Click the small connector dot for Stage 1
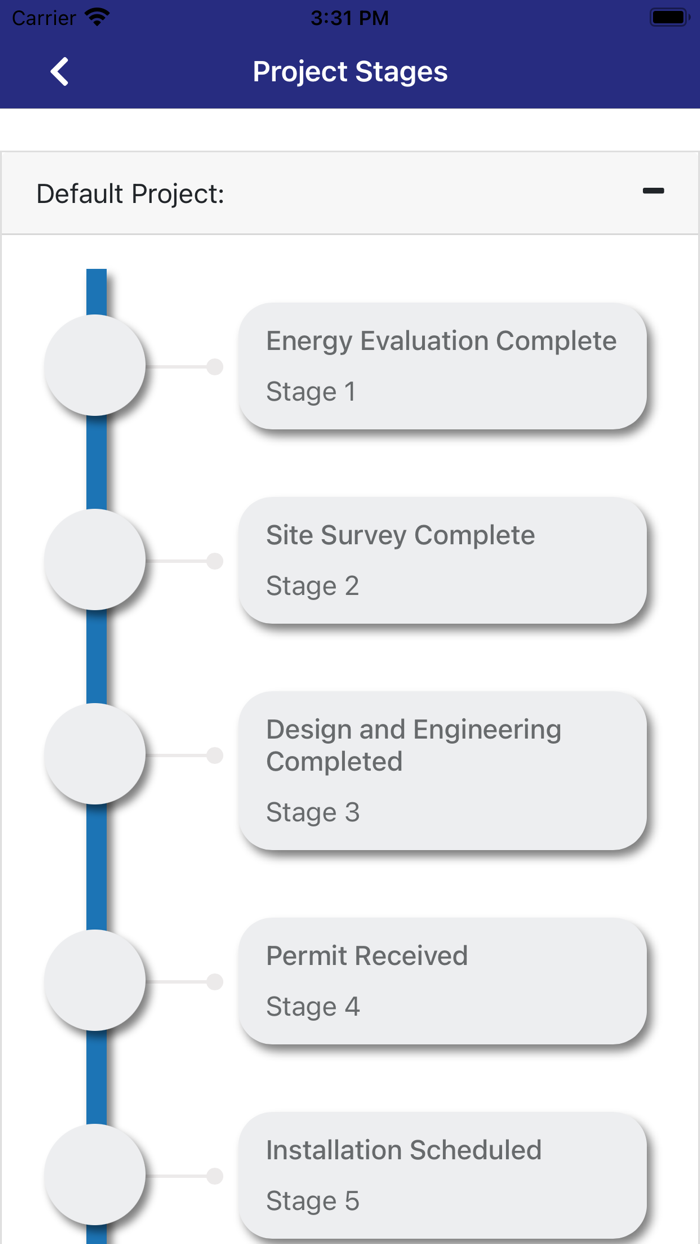 [x=215, y=367]
